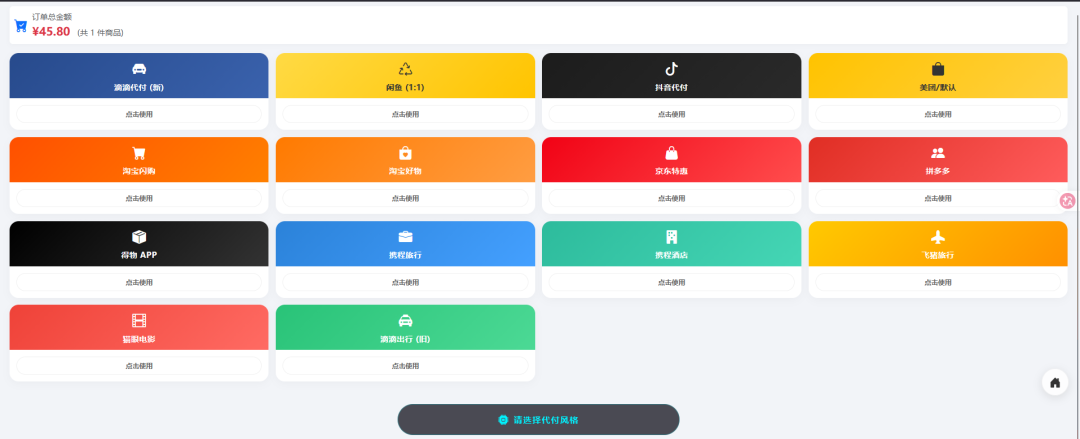Click the 拼多多 card title
The image size is (1080, 439).
(938, 172)
